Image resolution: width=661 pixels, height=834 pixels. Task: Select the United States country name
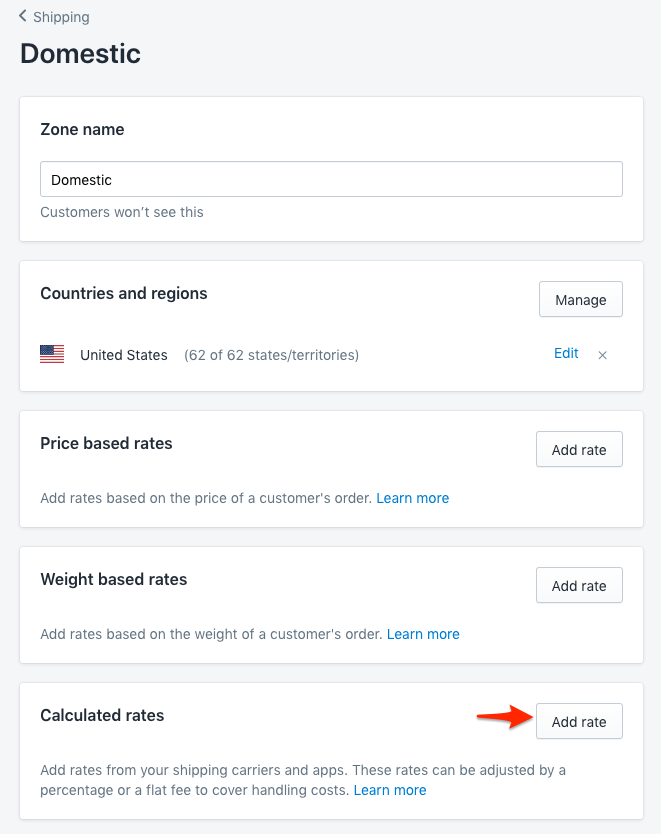click(124, 355)
